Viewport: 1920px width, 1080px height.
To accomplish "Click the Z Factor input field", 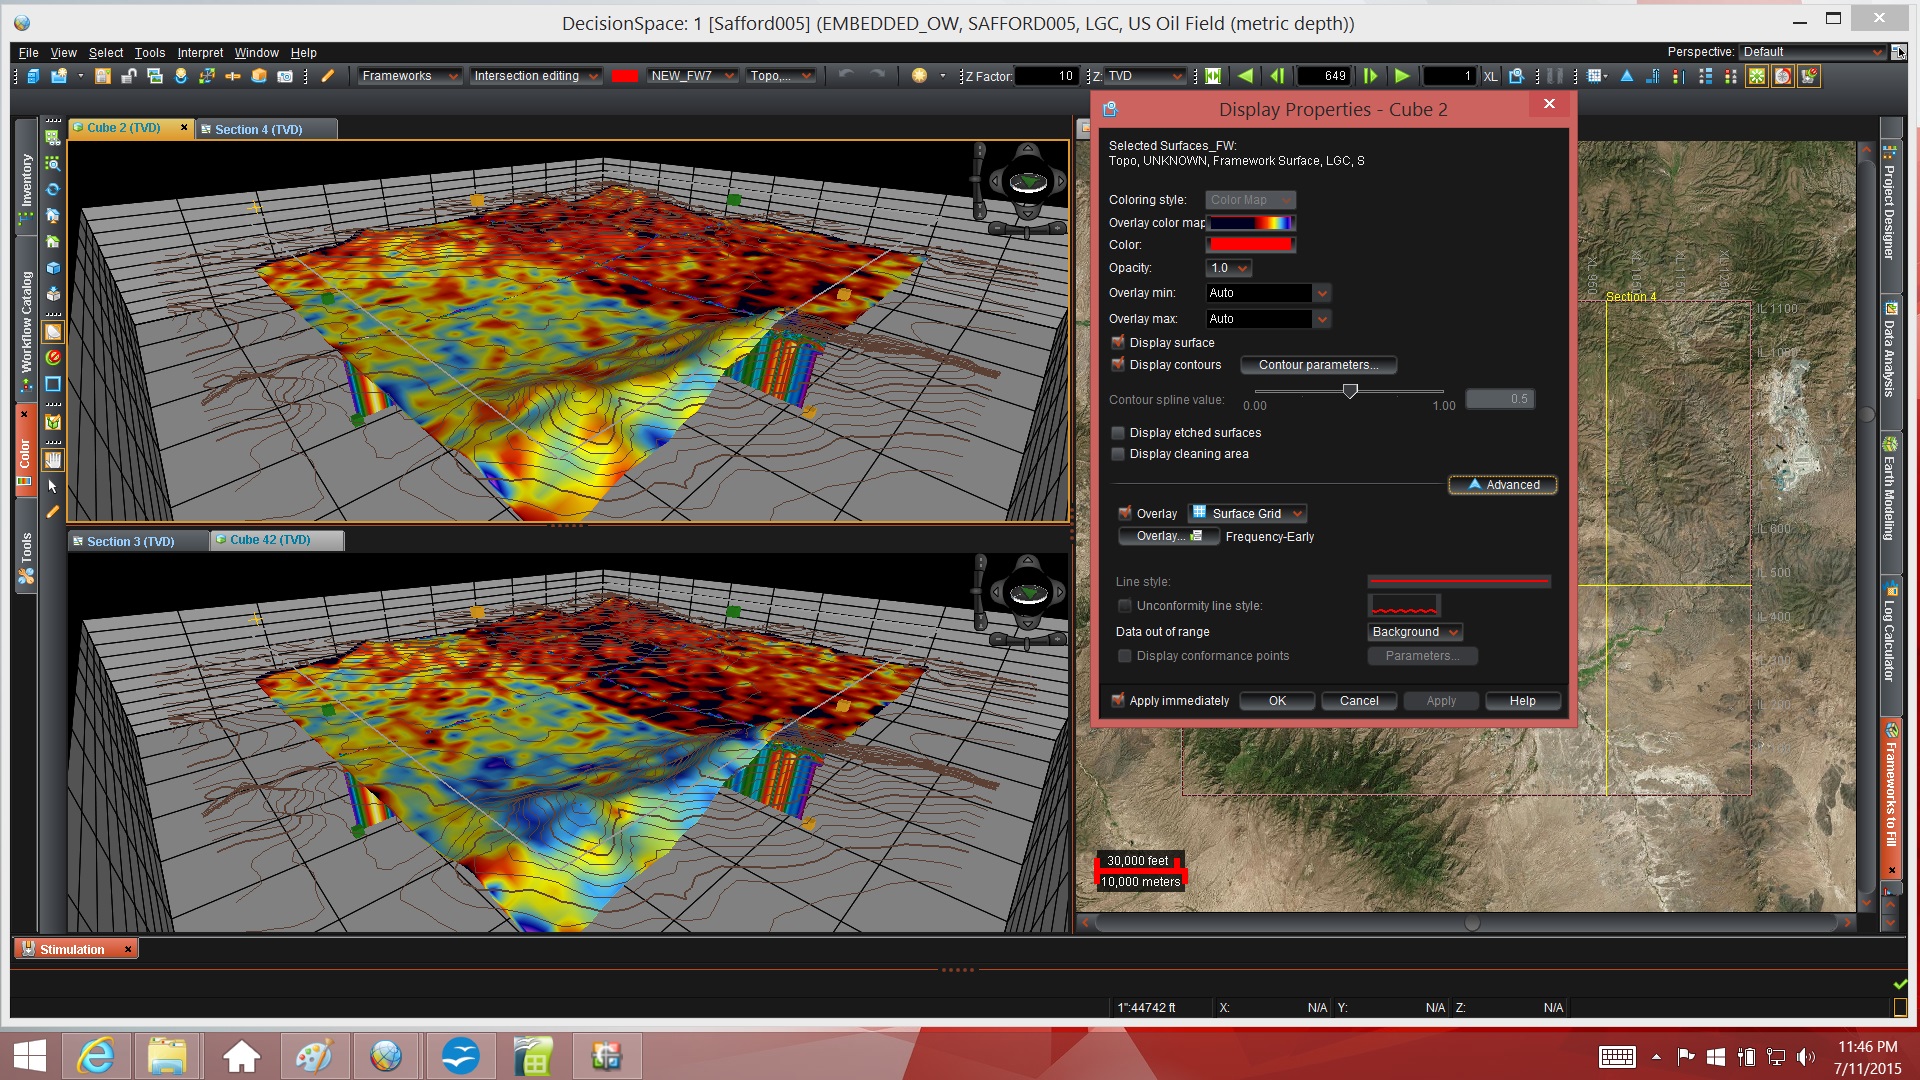I will tap(1046, 76).
